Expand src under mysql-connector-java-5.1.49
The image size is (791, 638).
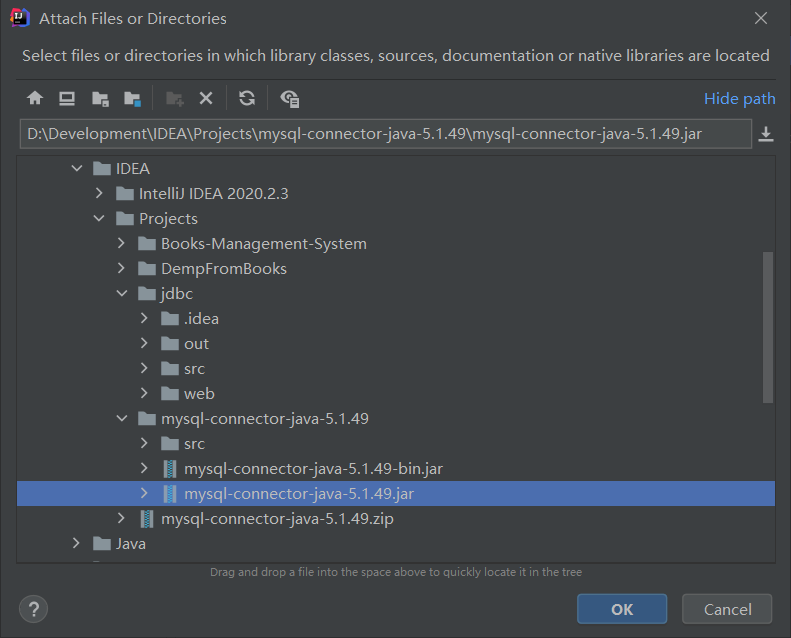[144, 443]
